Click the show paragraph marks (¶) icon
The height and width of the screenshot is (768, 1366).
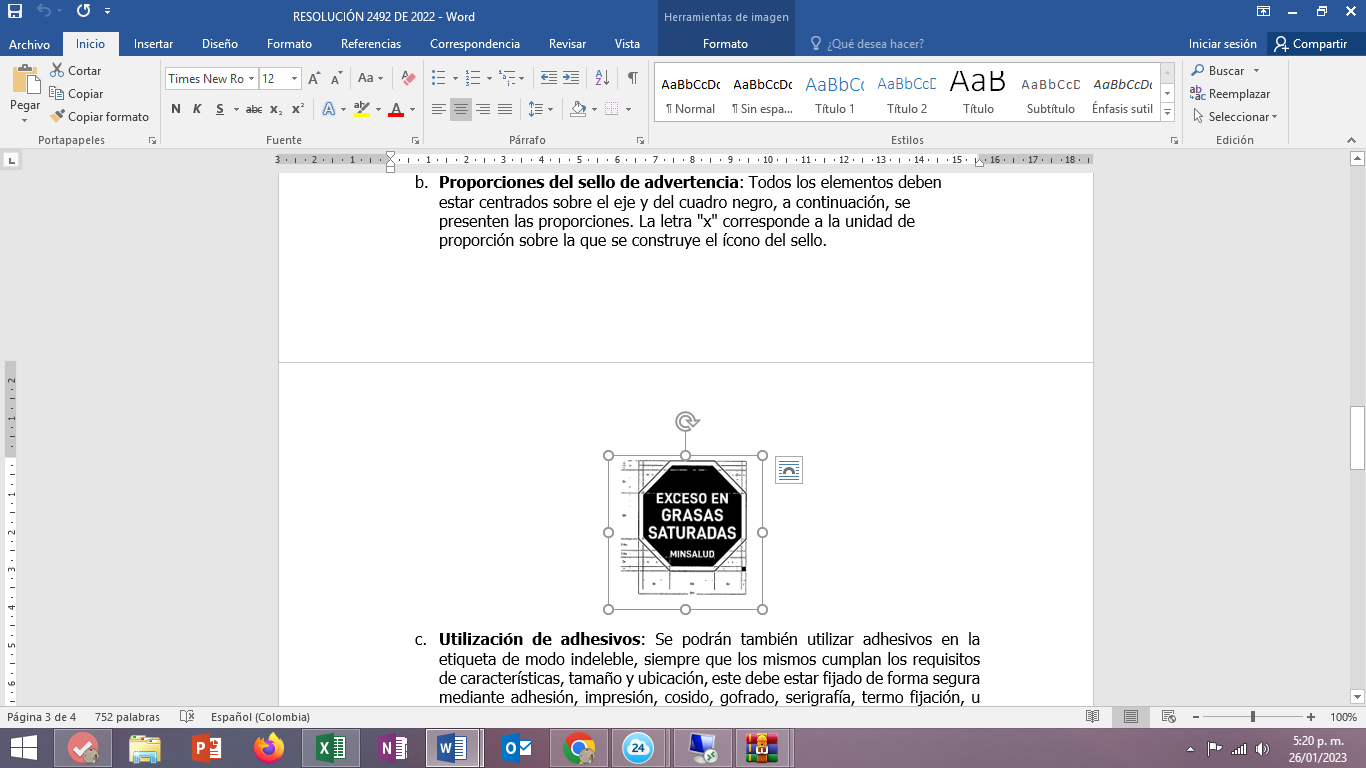coord(633,78)
